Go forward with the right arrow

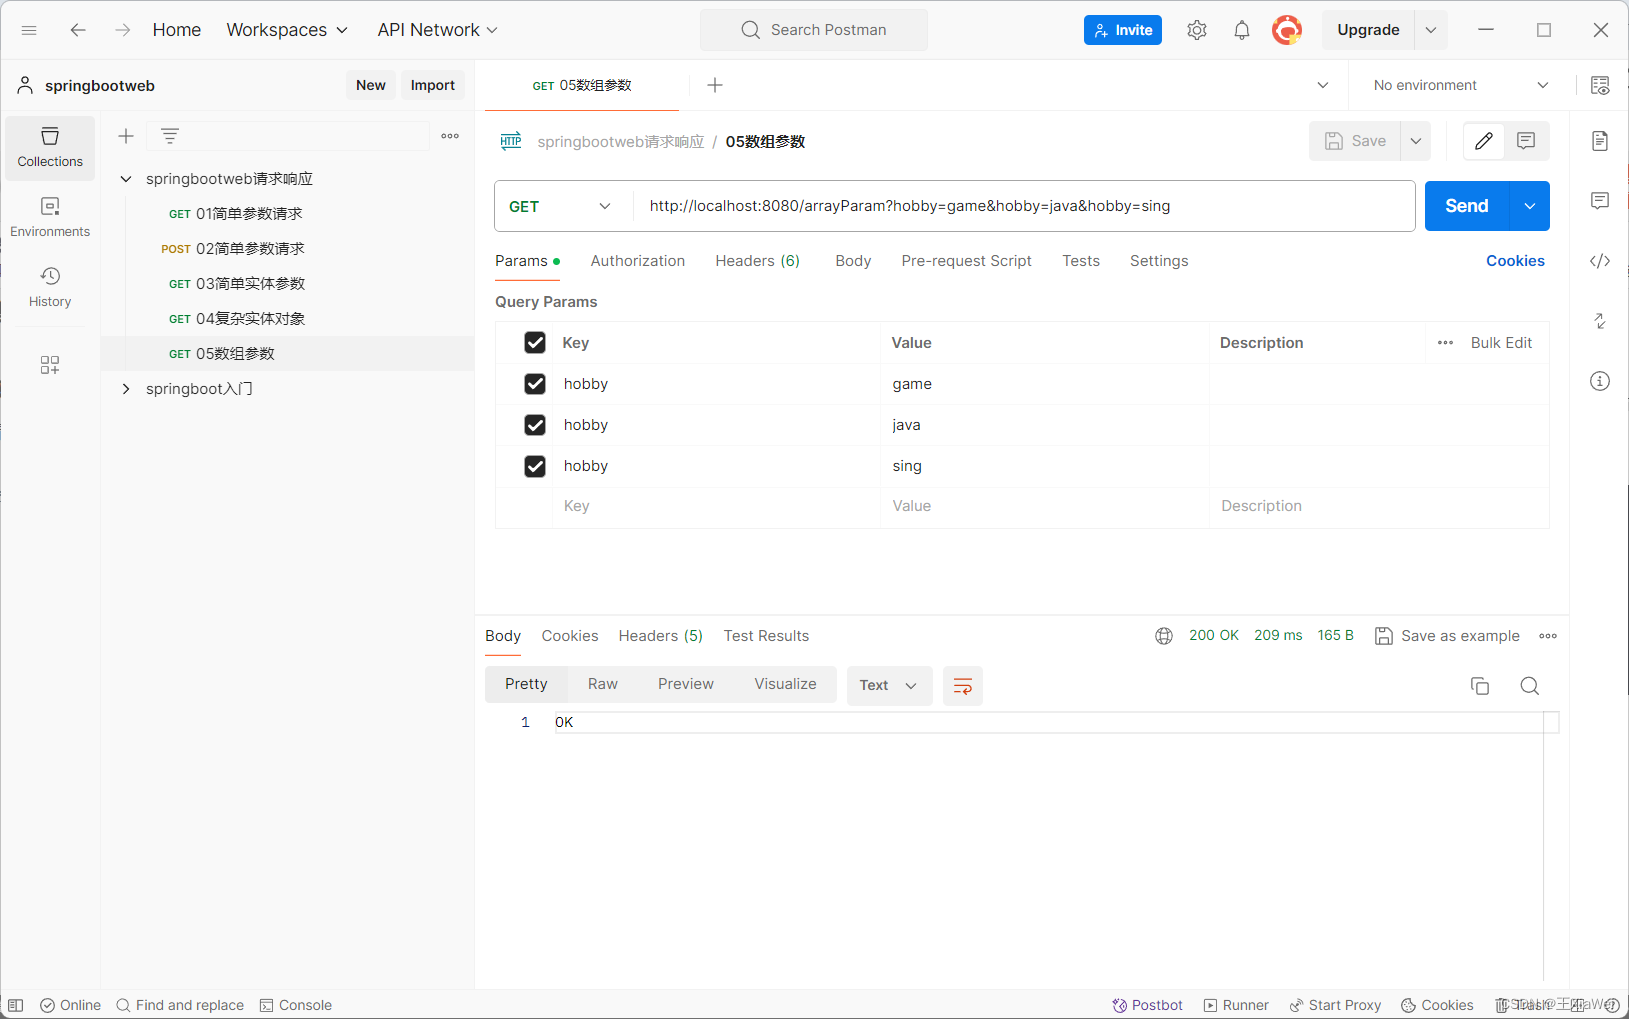coord(122,30)
